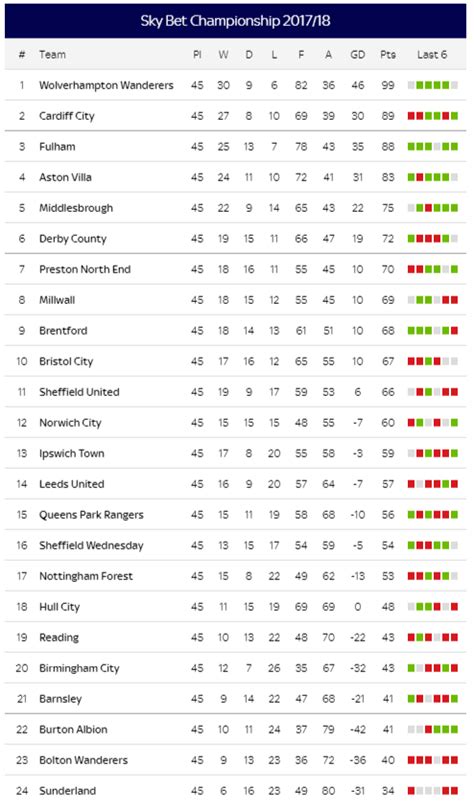474x812 pixels.
Task: Select Leeds United team name
Action: coord(71,484)
